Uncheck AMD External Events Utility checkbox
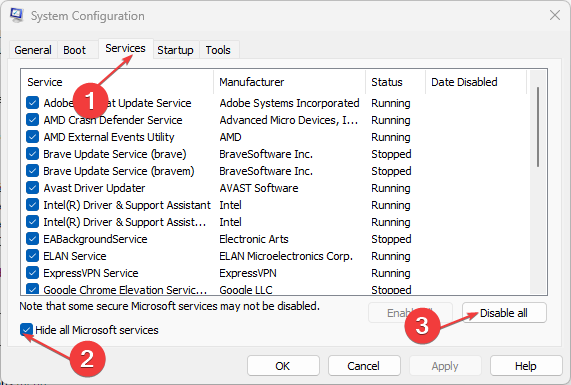The height and width of the screenshot is (385, 571). (x=32, y=137)
